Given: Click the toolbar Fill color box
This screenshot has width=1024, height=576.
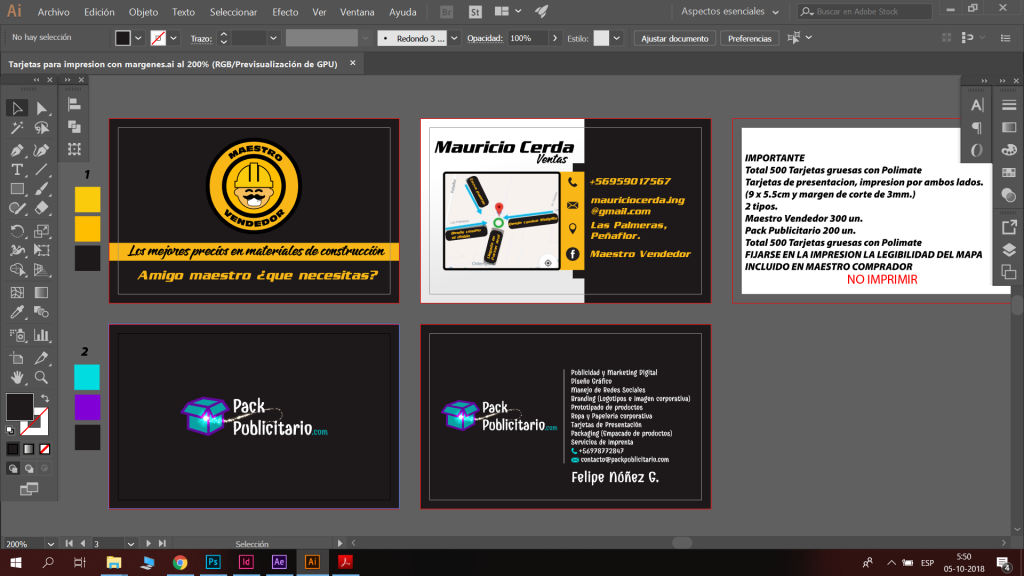Looking at the screenshot, I should tap(20, 407).
